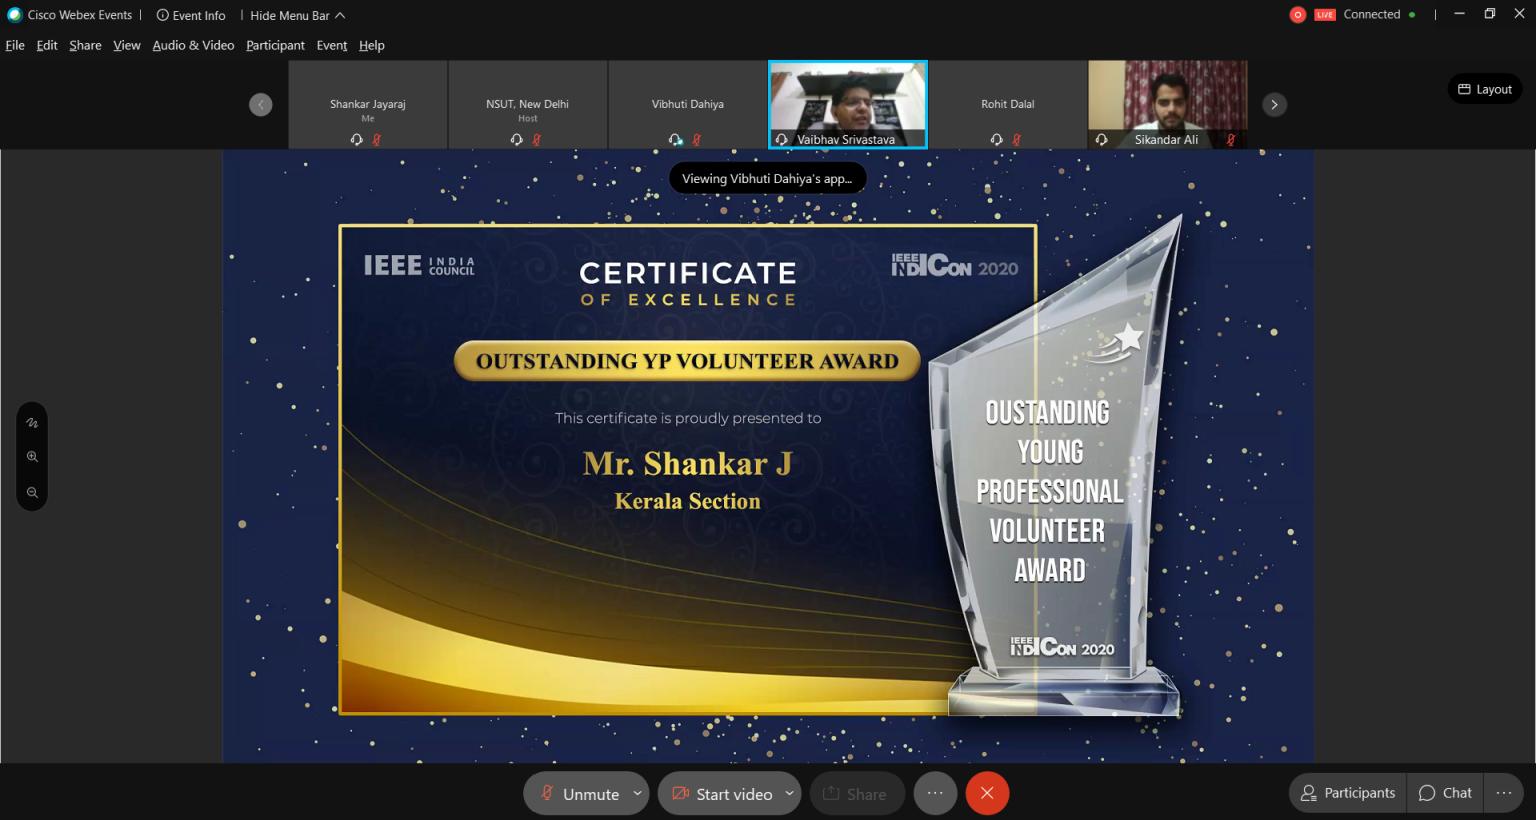Open audio connection options via Unmute chevron
This screenshot has width=1536, height=820.
637,793
